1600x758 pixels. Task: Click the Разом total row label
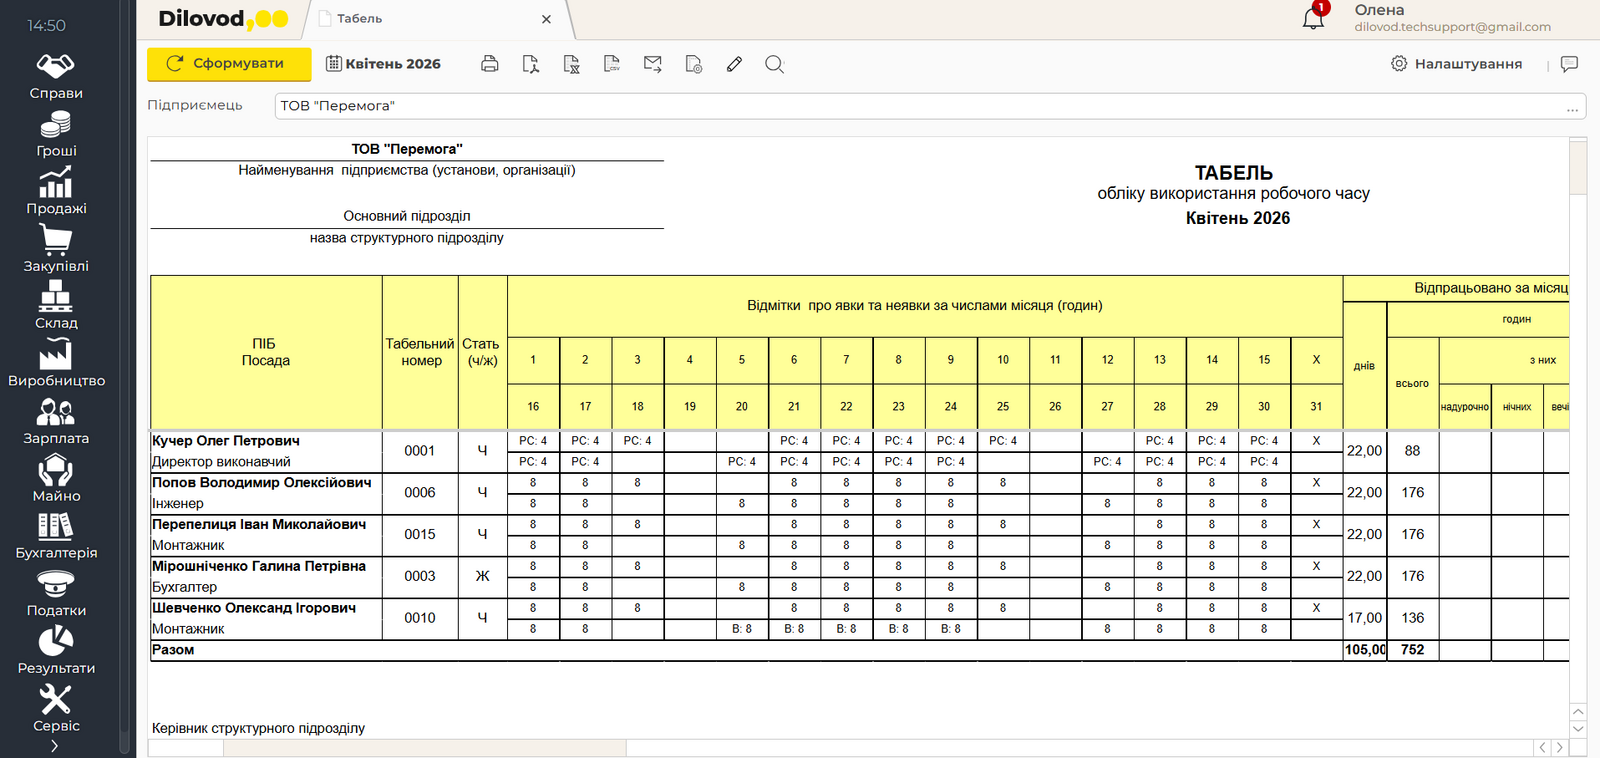(x=173, y=650)
